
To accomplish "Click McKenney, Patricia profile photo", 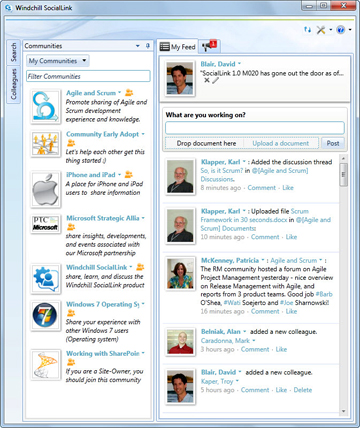I will pos(180,273).
